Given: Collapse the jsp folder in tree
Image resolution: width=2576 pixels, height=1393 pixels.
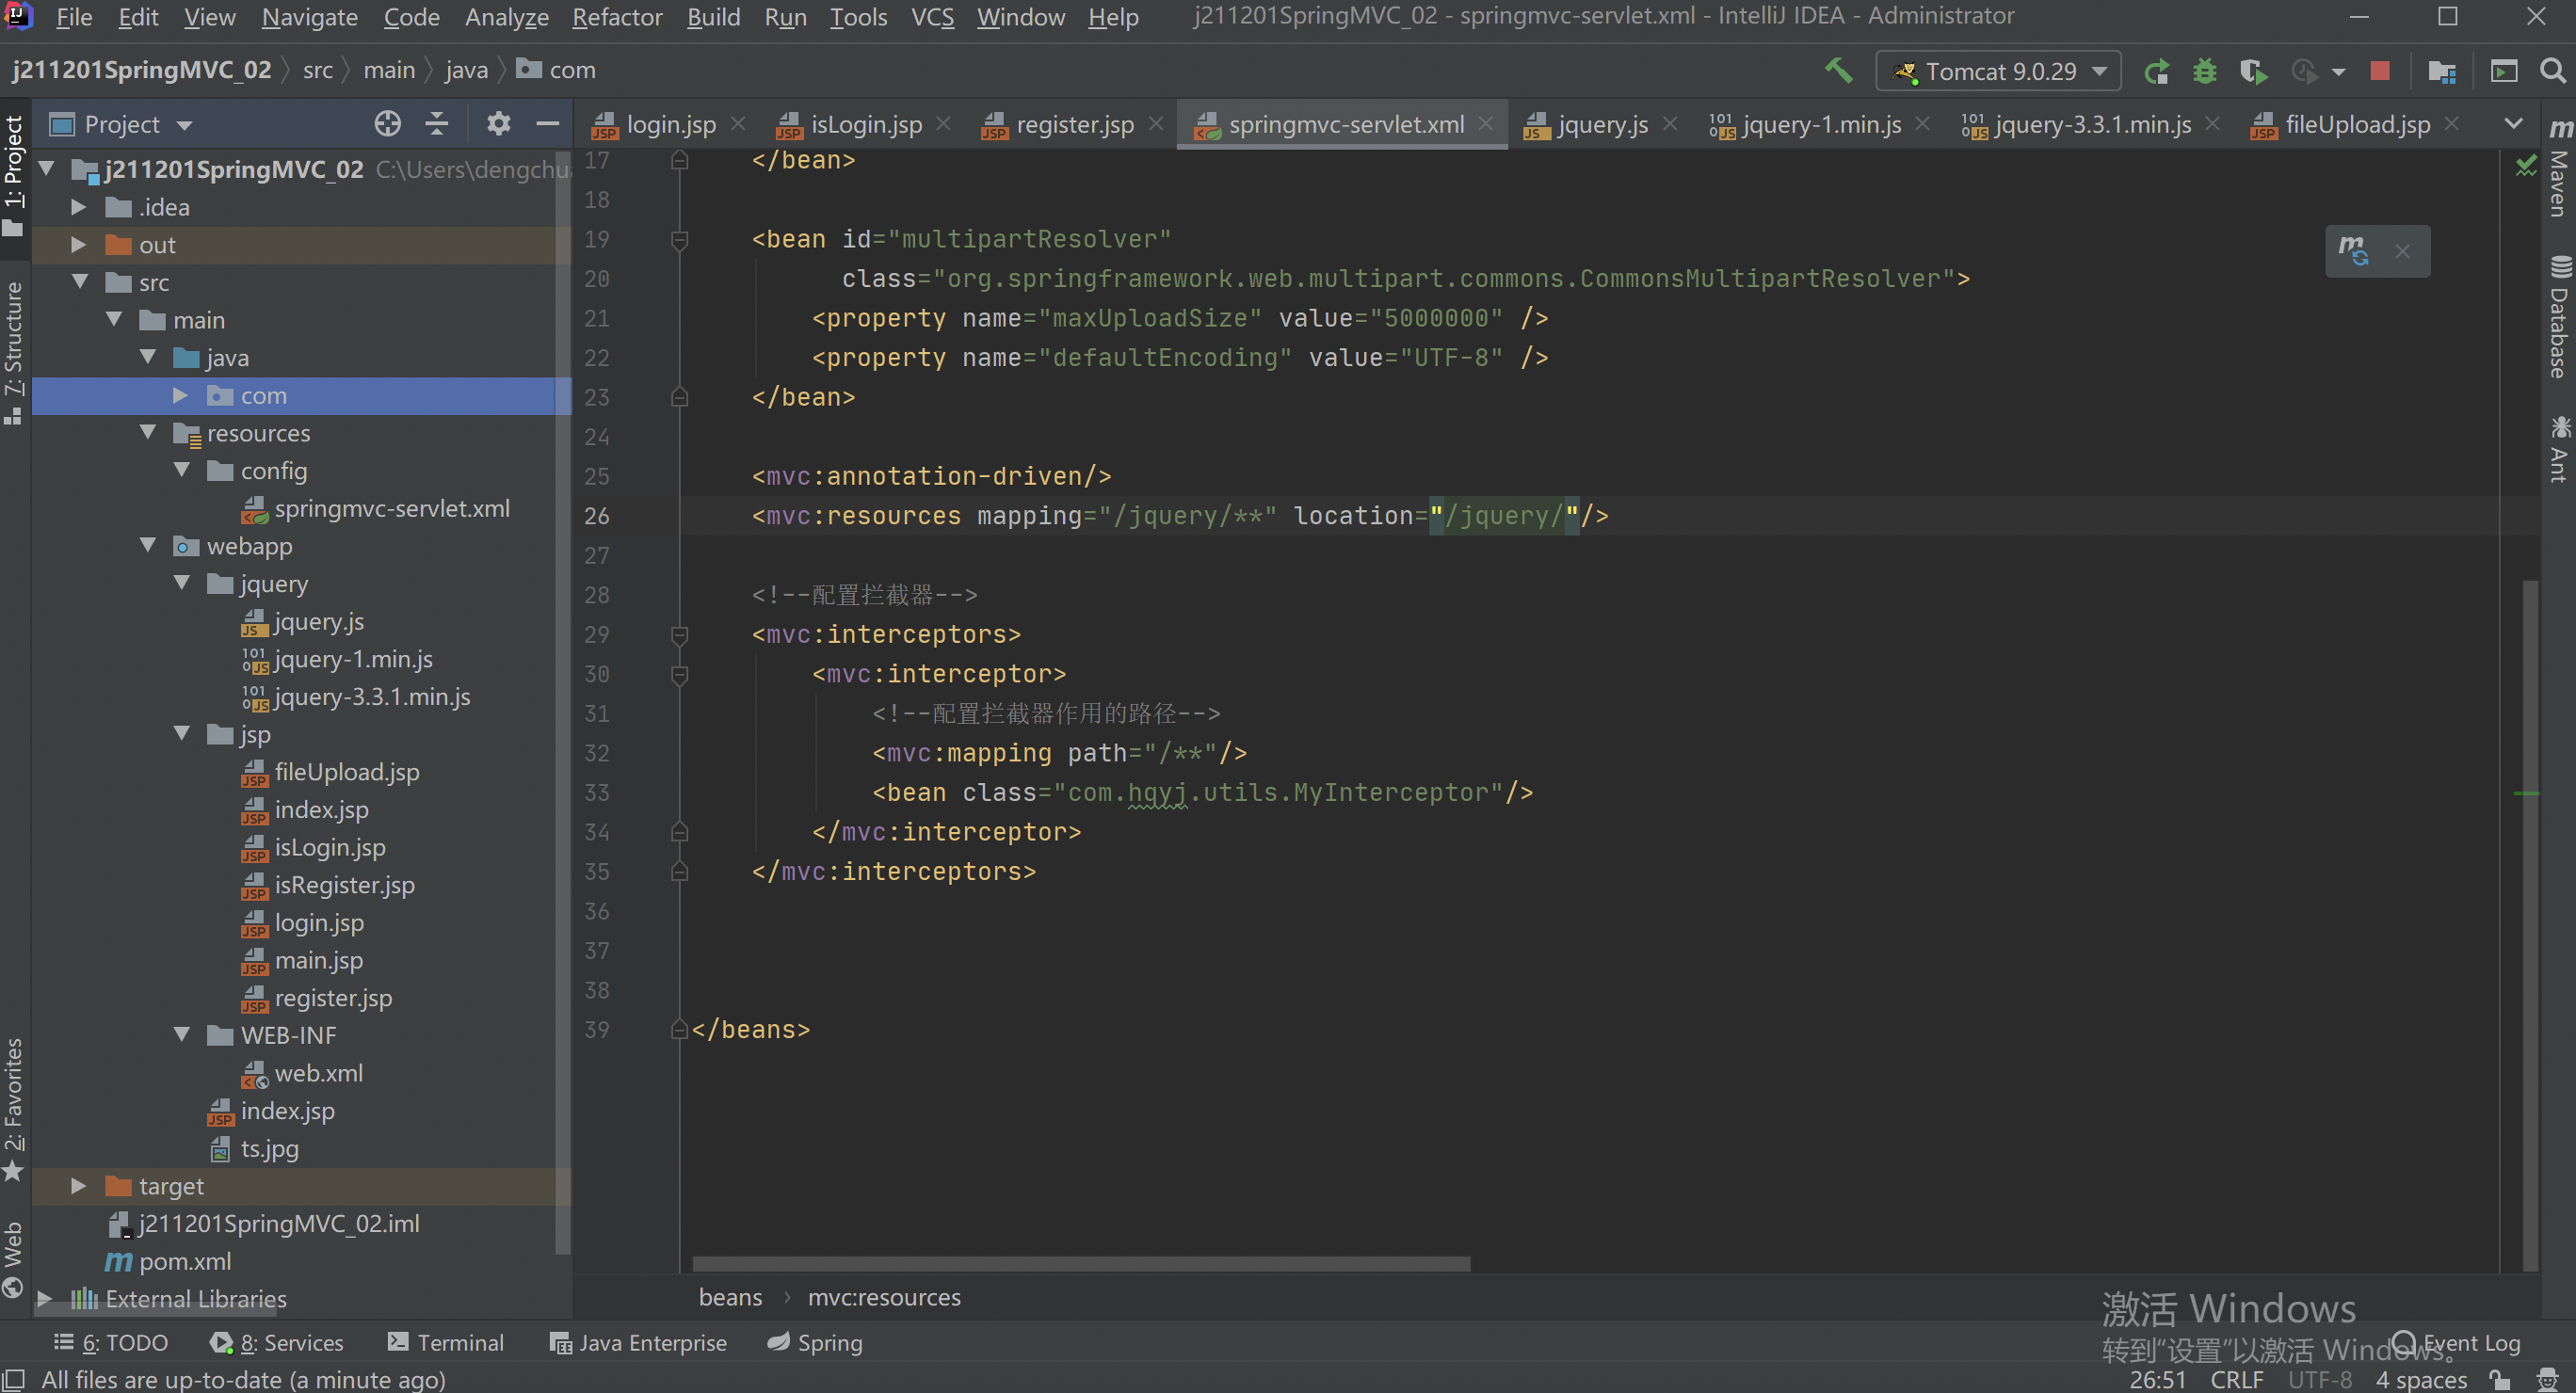Looking at the screenshot, I should [x=182, y=734].
